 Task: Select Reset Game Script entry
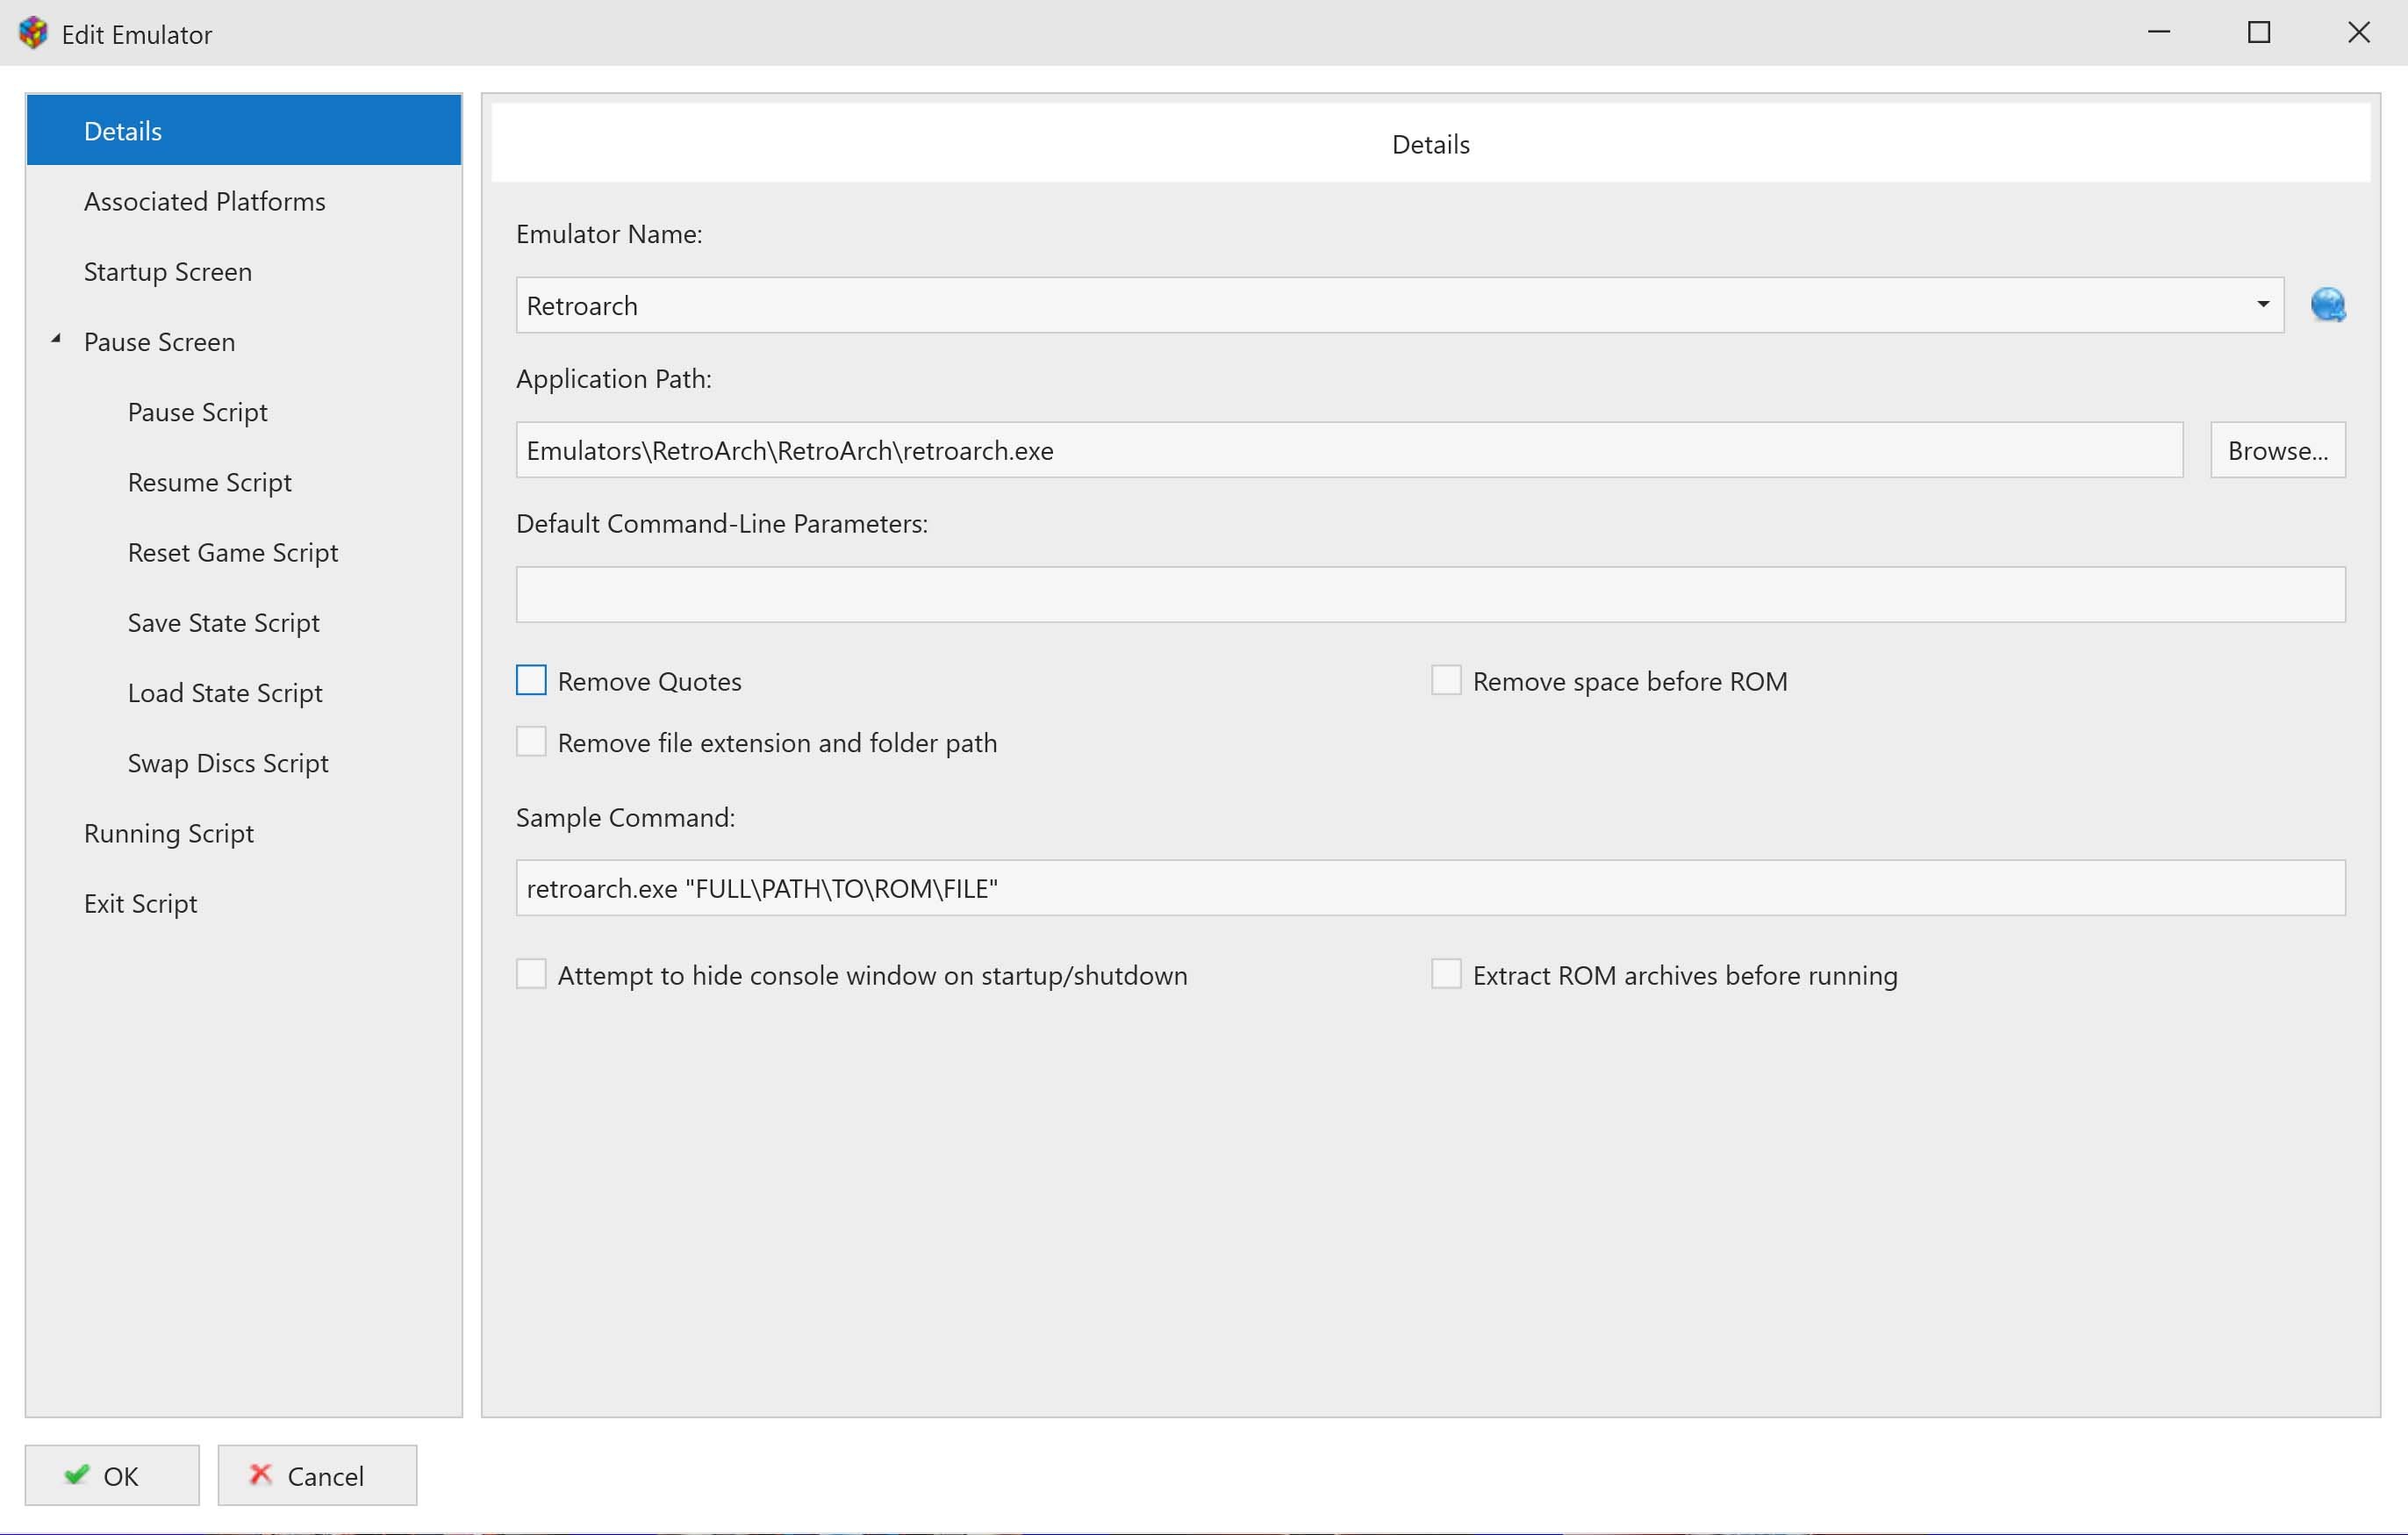coord(244,552)
